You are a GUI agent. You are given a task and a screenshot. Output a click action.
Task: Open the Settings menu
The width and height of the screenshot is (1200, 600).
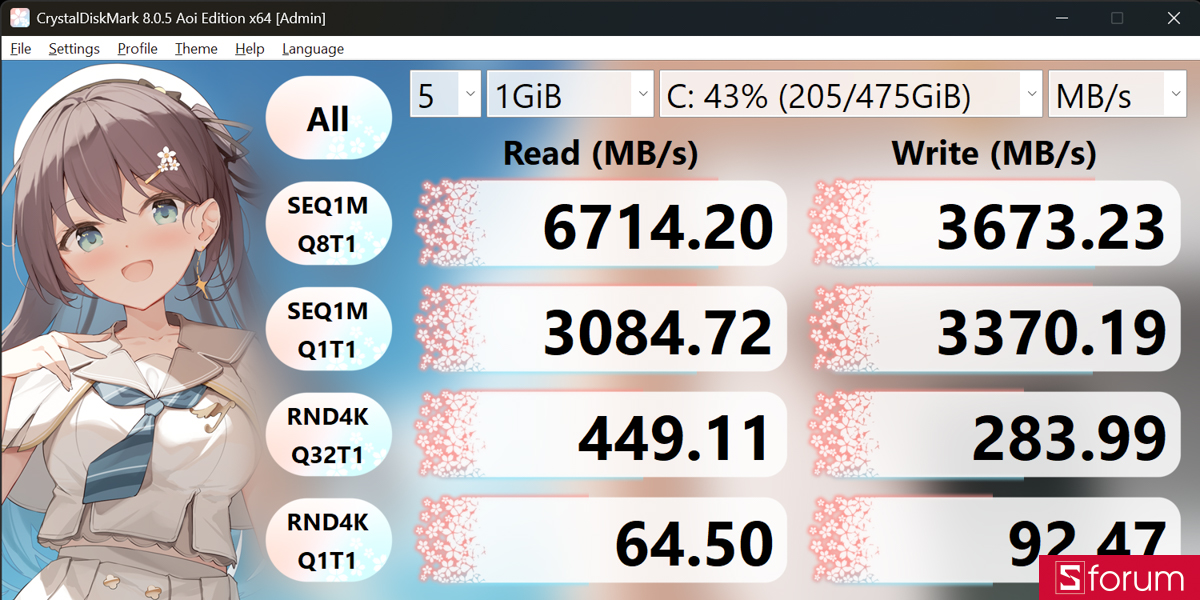point(74,49)
